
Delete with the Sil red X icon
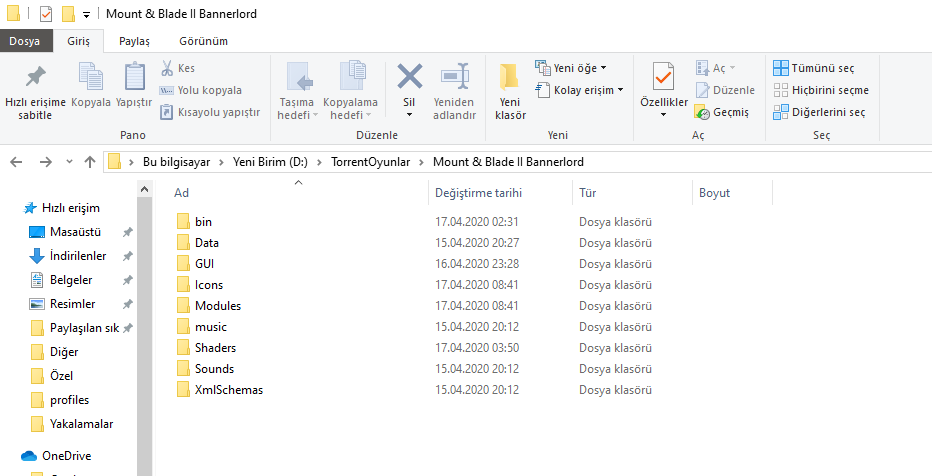(410, 76)
